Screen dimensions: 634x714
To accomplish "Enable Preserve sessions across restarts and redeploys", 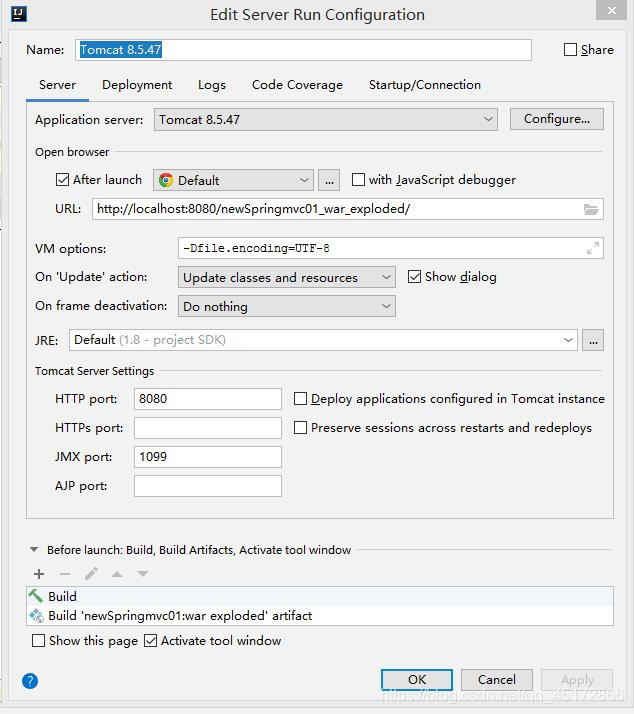I will (x=300, y=428).
